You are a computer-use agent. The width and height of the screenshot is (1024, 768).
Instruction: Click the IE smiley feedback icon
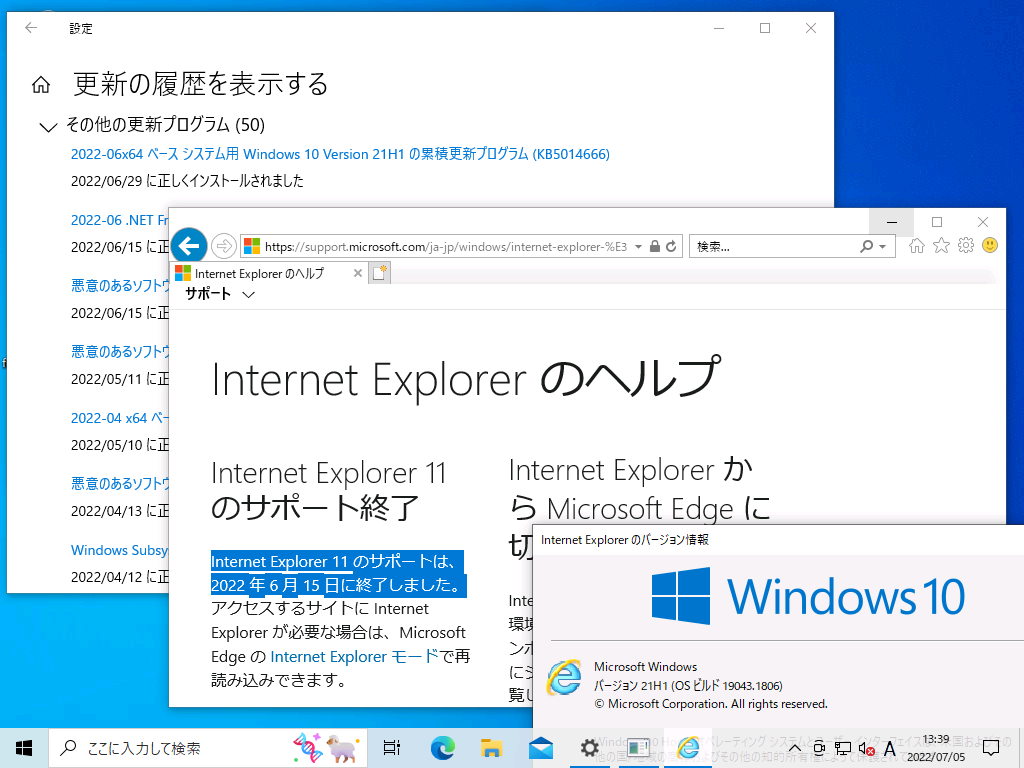pos(990,246)
